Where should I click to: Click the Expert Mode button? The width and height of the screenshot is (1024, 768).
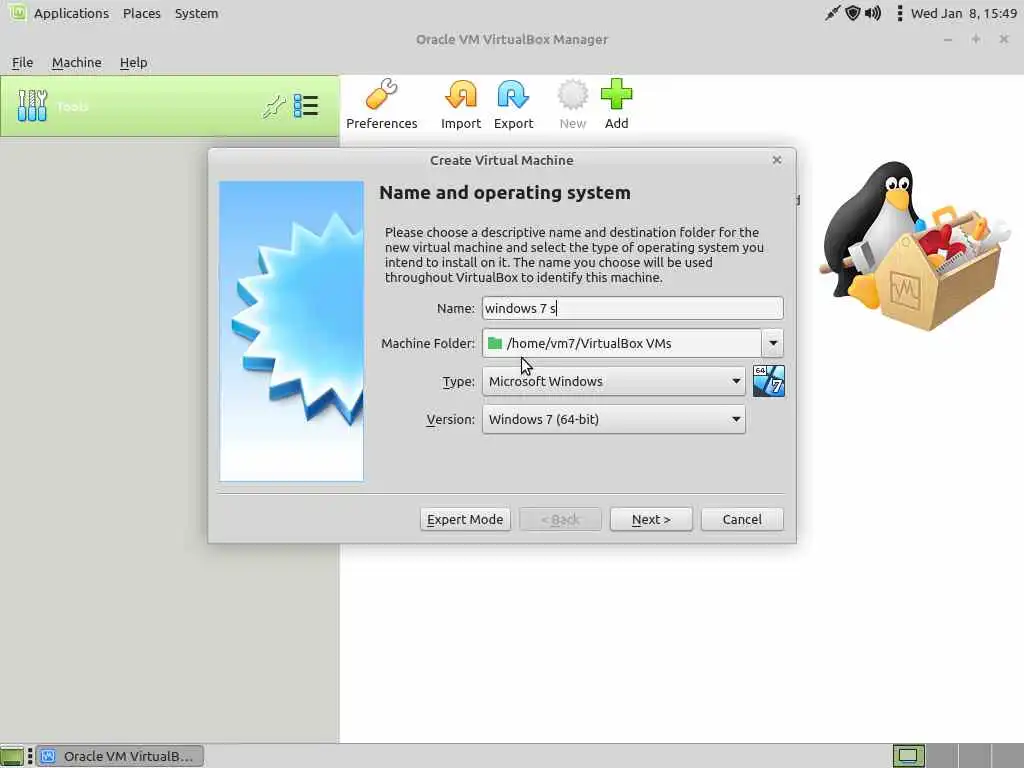[x=465, y=520]
